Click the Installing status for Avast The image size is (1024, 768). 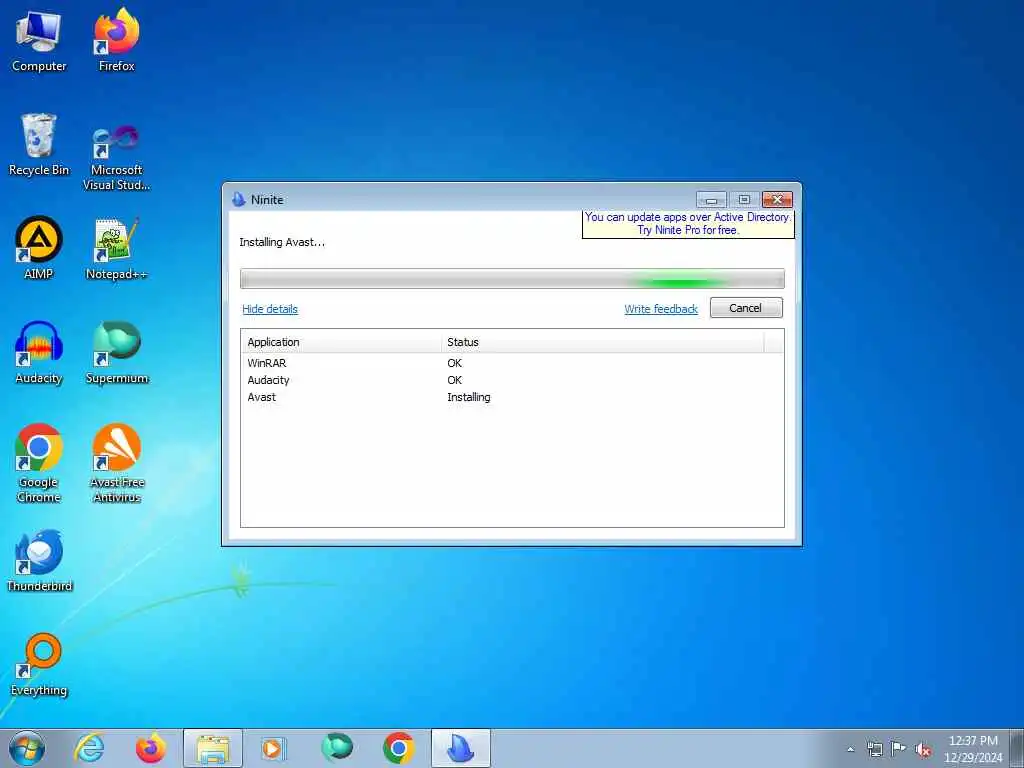point(468,397)
